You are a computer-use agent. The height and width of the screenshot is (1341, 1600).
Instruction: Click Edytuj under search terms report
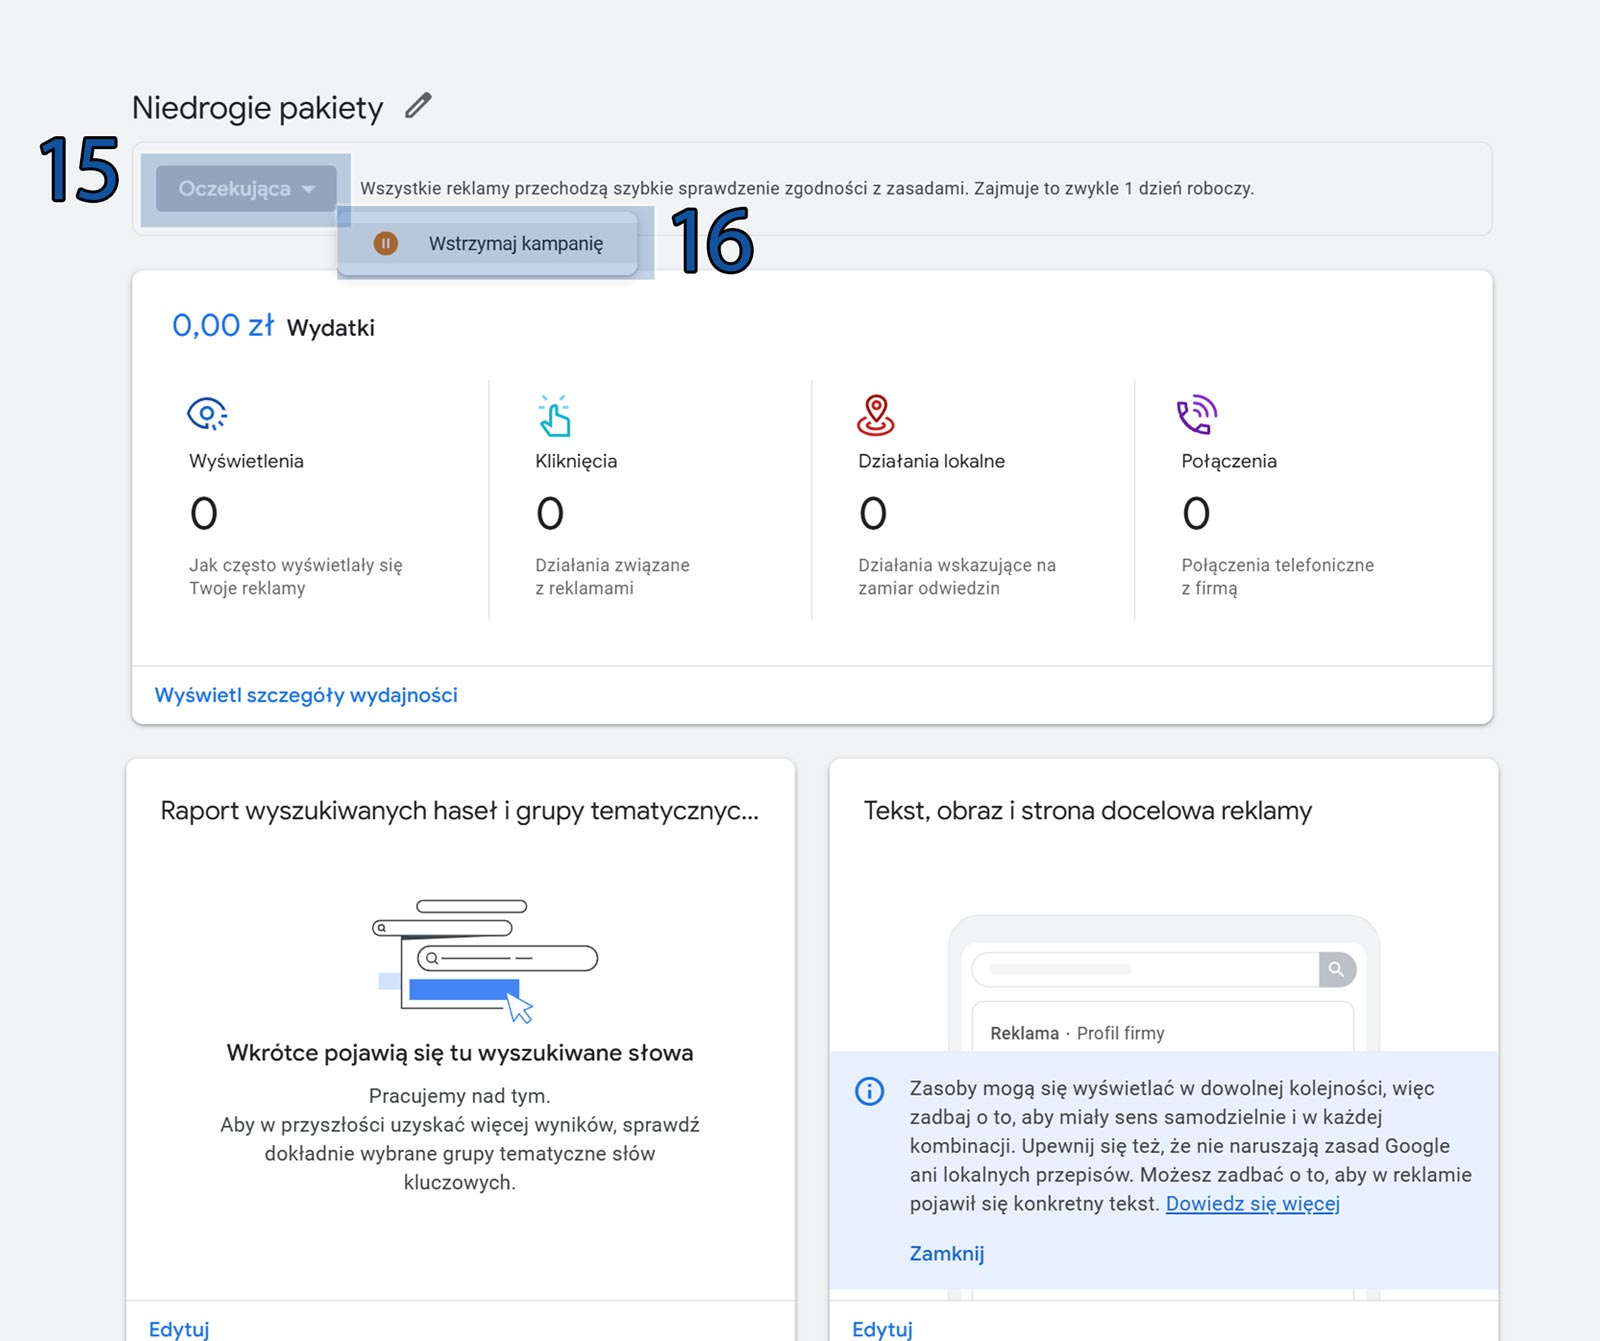tap(179, 1329)
